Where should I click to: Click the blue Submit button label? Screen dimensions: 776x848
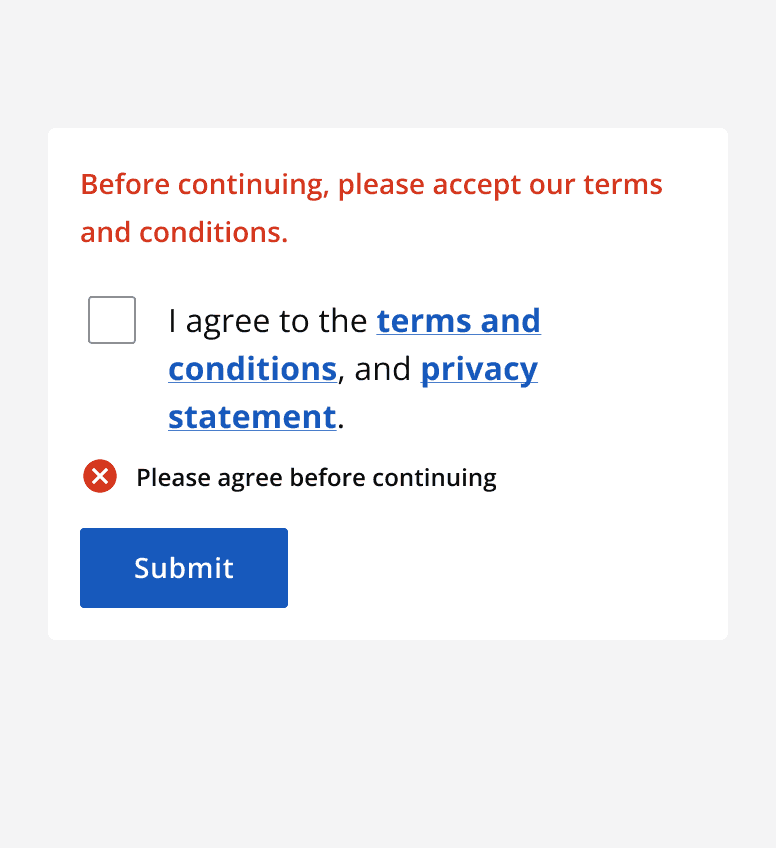pyautogui.click(x=183, y=567)
